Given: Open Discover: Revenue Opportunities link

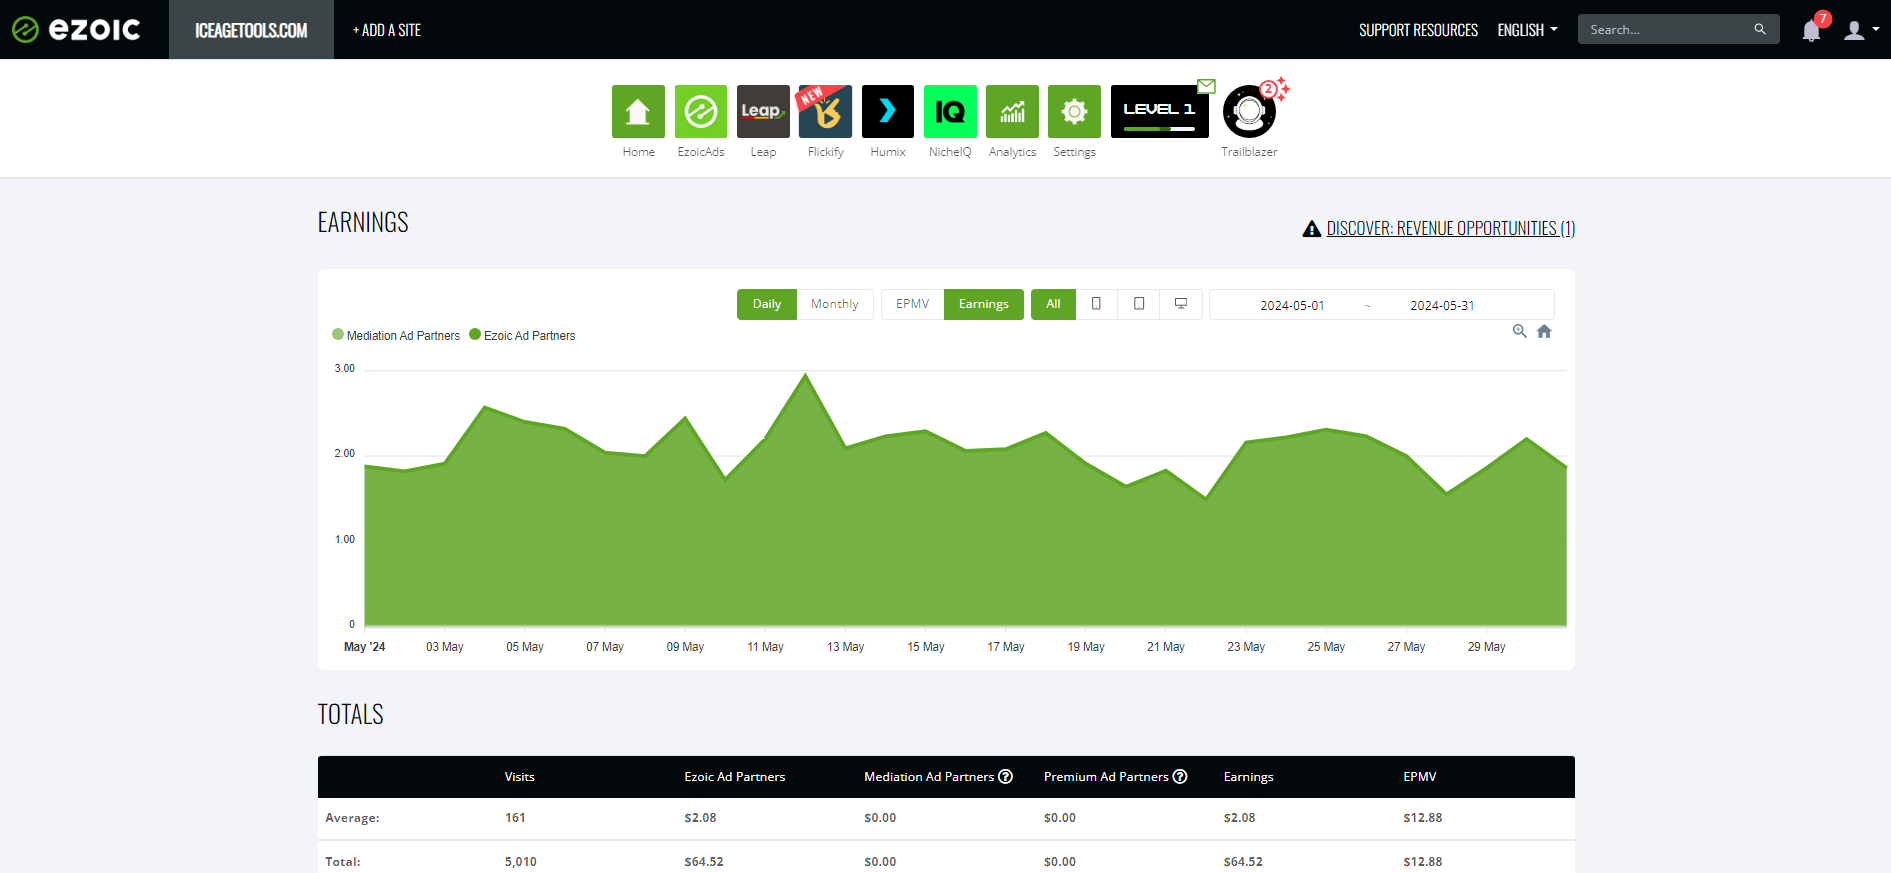Looking at the screenshot, I should pos(1451,229).
